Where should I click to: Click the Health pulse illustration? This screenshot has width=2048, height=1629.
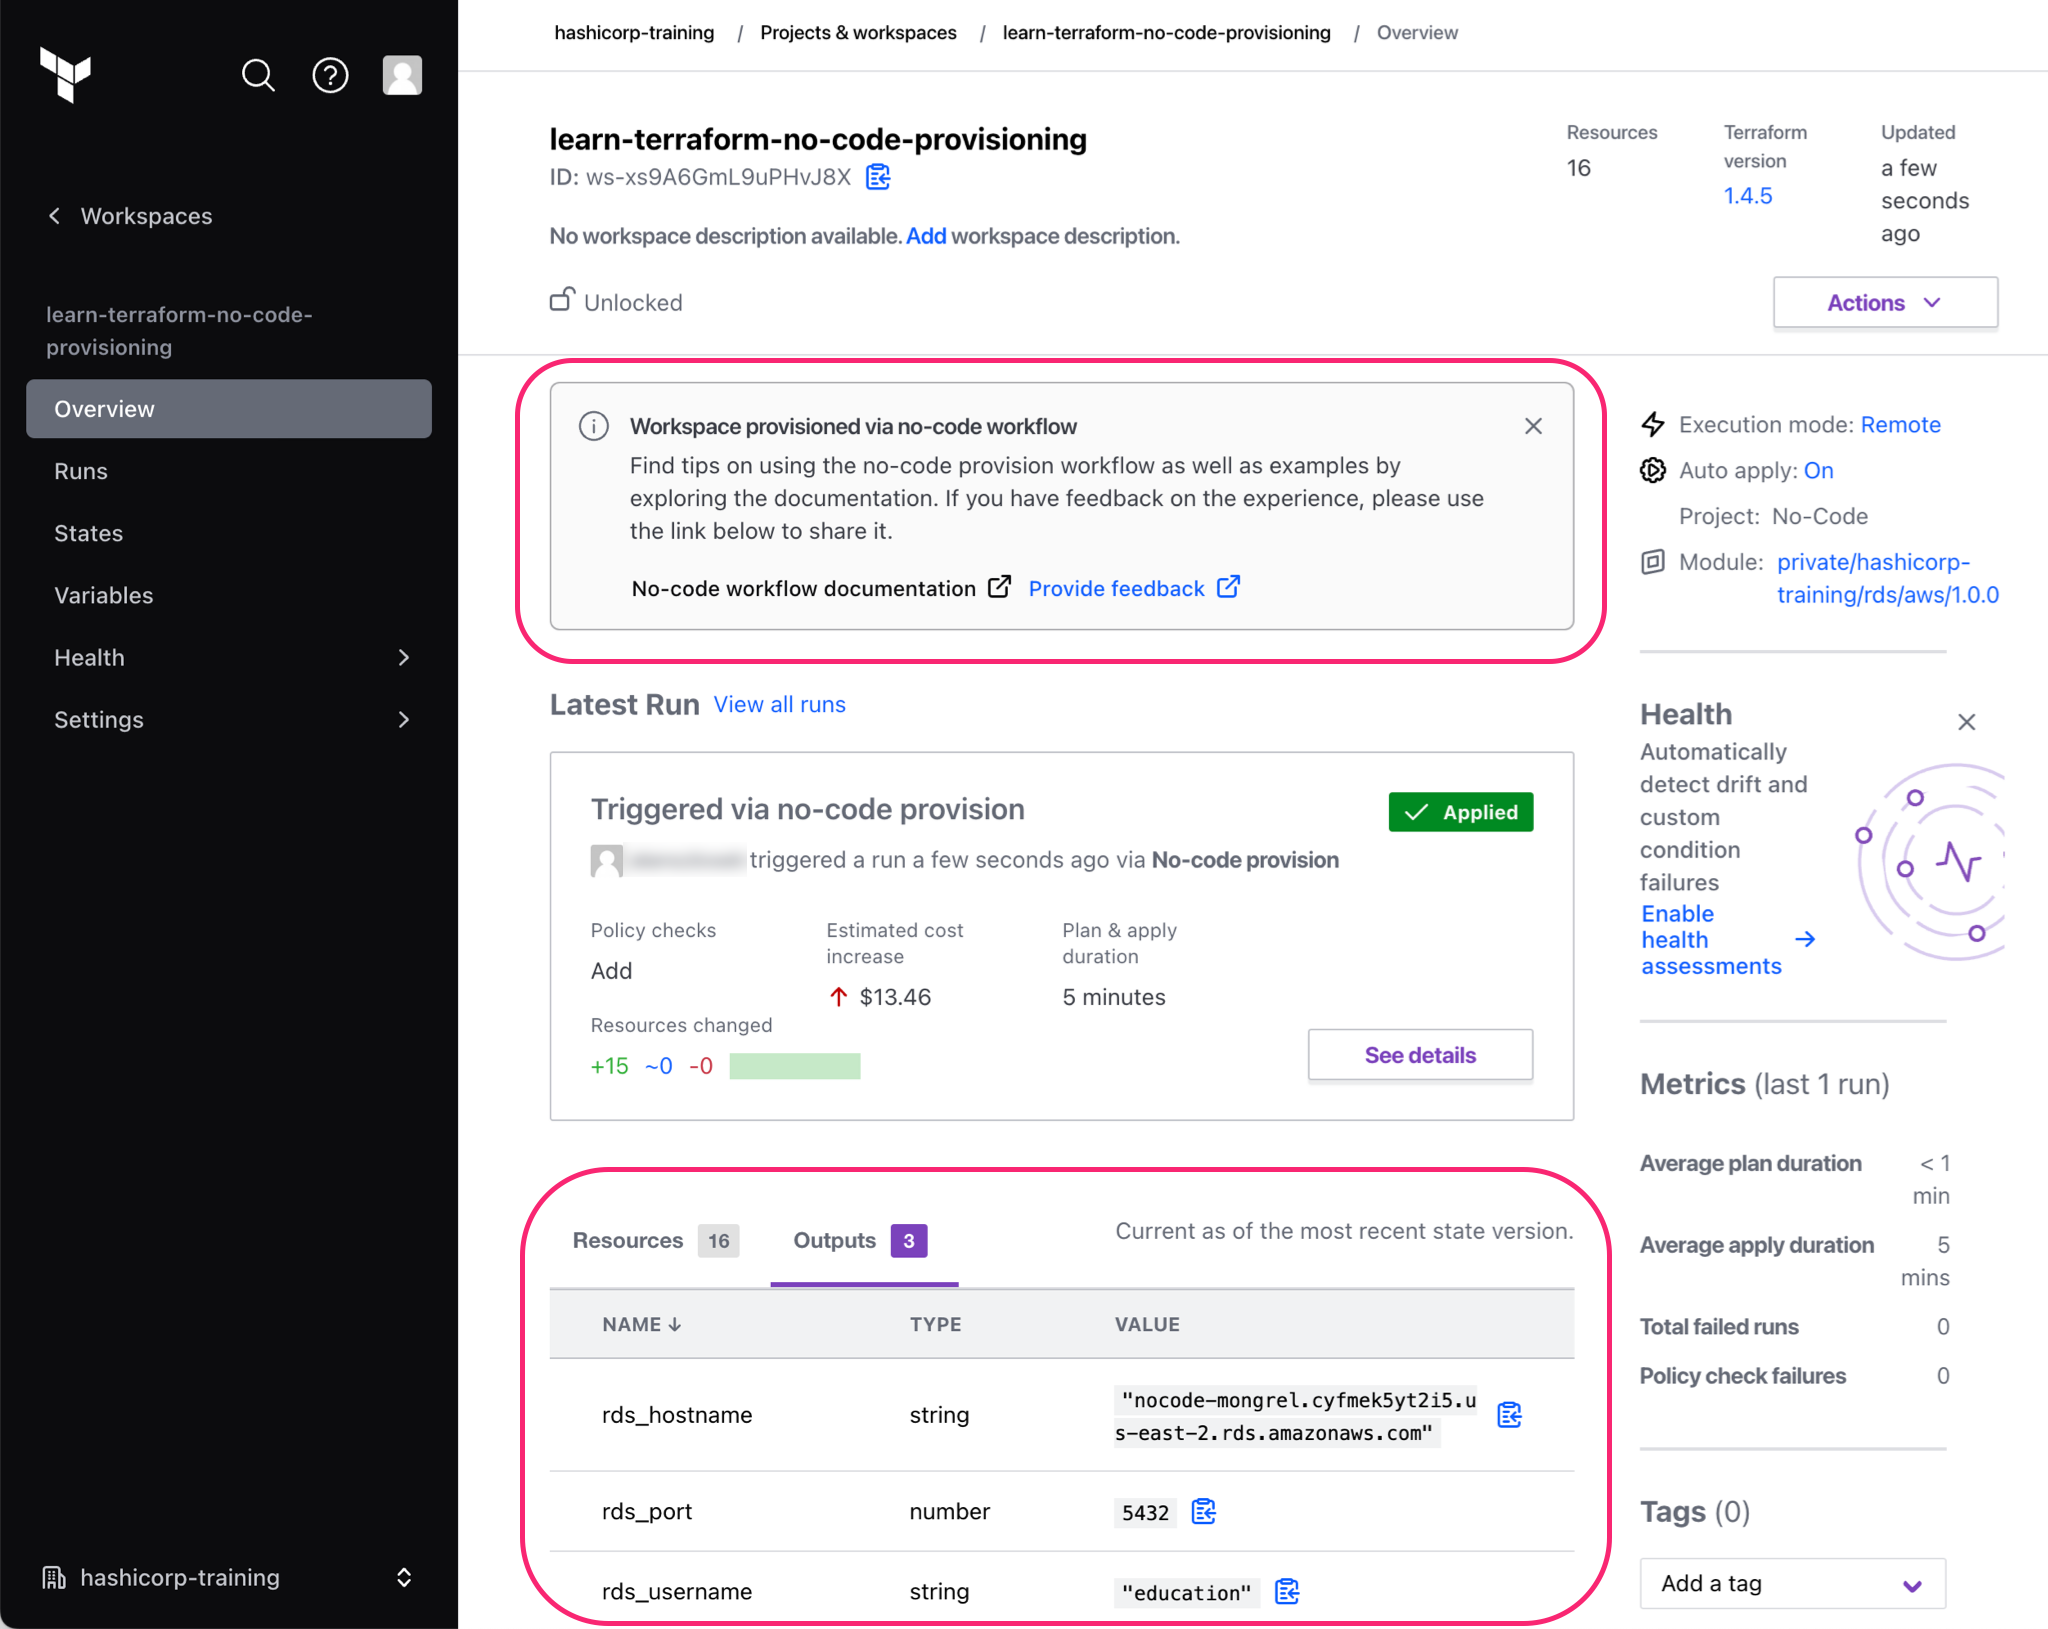click(x=1929, y=861)
